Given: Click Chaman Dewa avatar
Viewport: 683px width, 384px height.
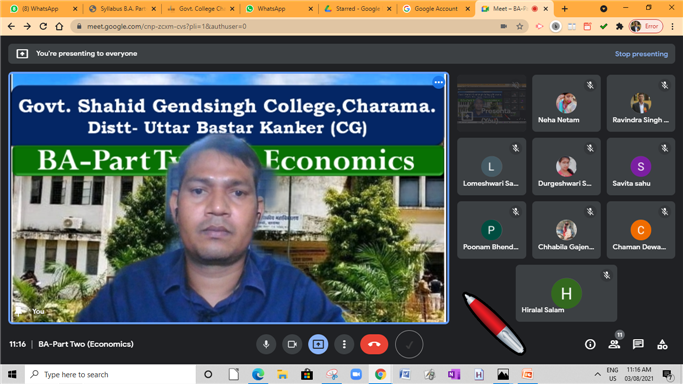Looking at the screenshot, I should click(641, 230).
